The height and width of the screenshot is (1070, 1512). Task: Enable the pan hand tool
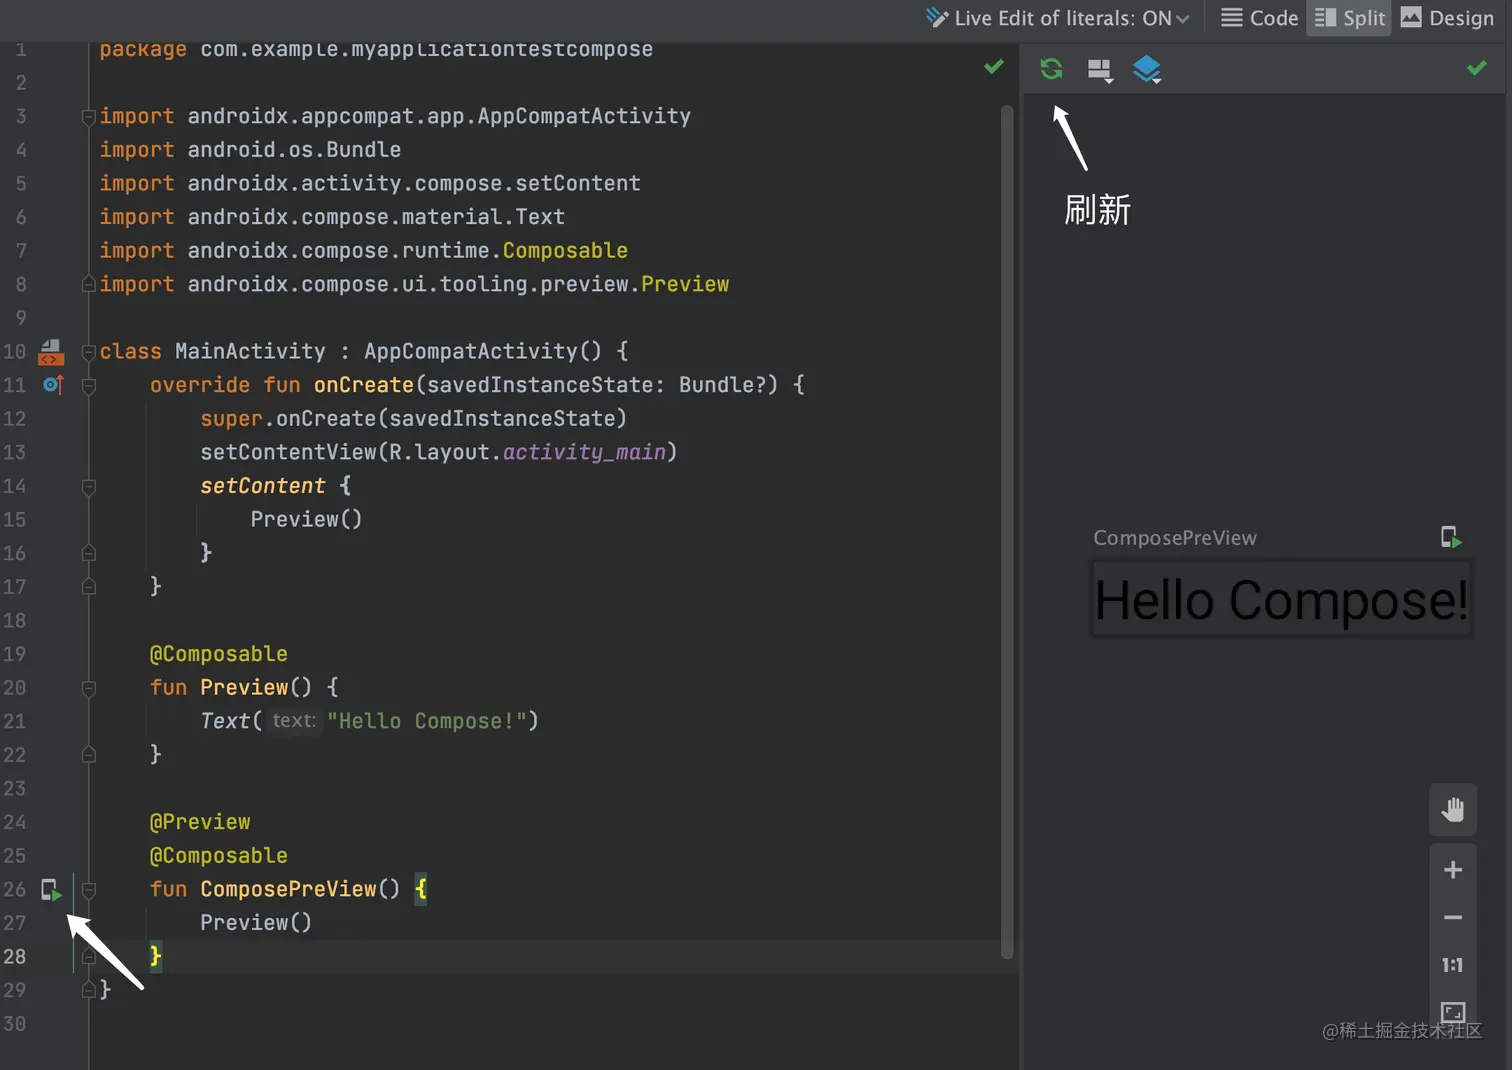coord(1453,809)
